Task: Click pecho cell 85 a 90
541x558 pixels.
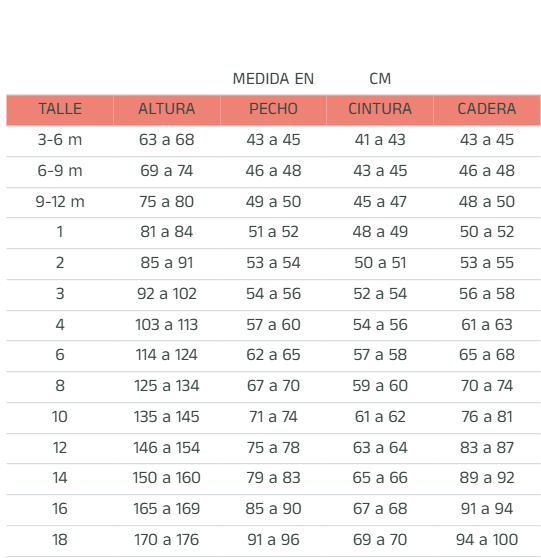Action: coord(273,509)
